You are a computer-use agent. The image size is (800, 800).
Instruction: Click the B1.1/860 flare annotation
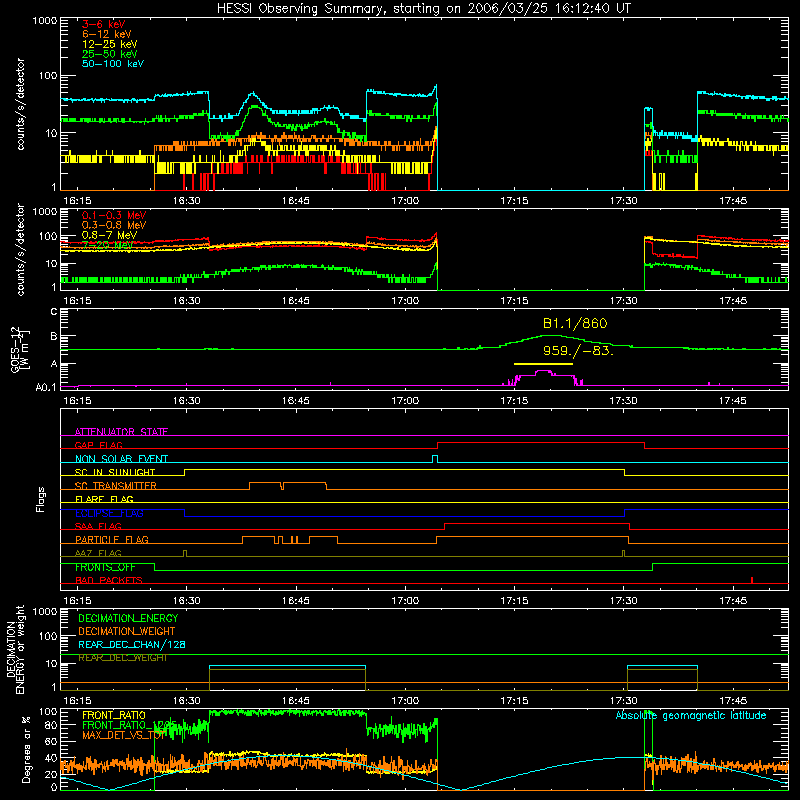click(575, 323)
